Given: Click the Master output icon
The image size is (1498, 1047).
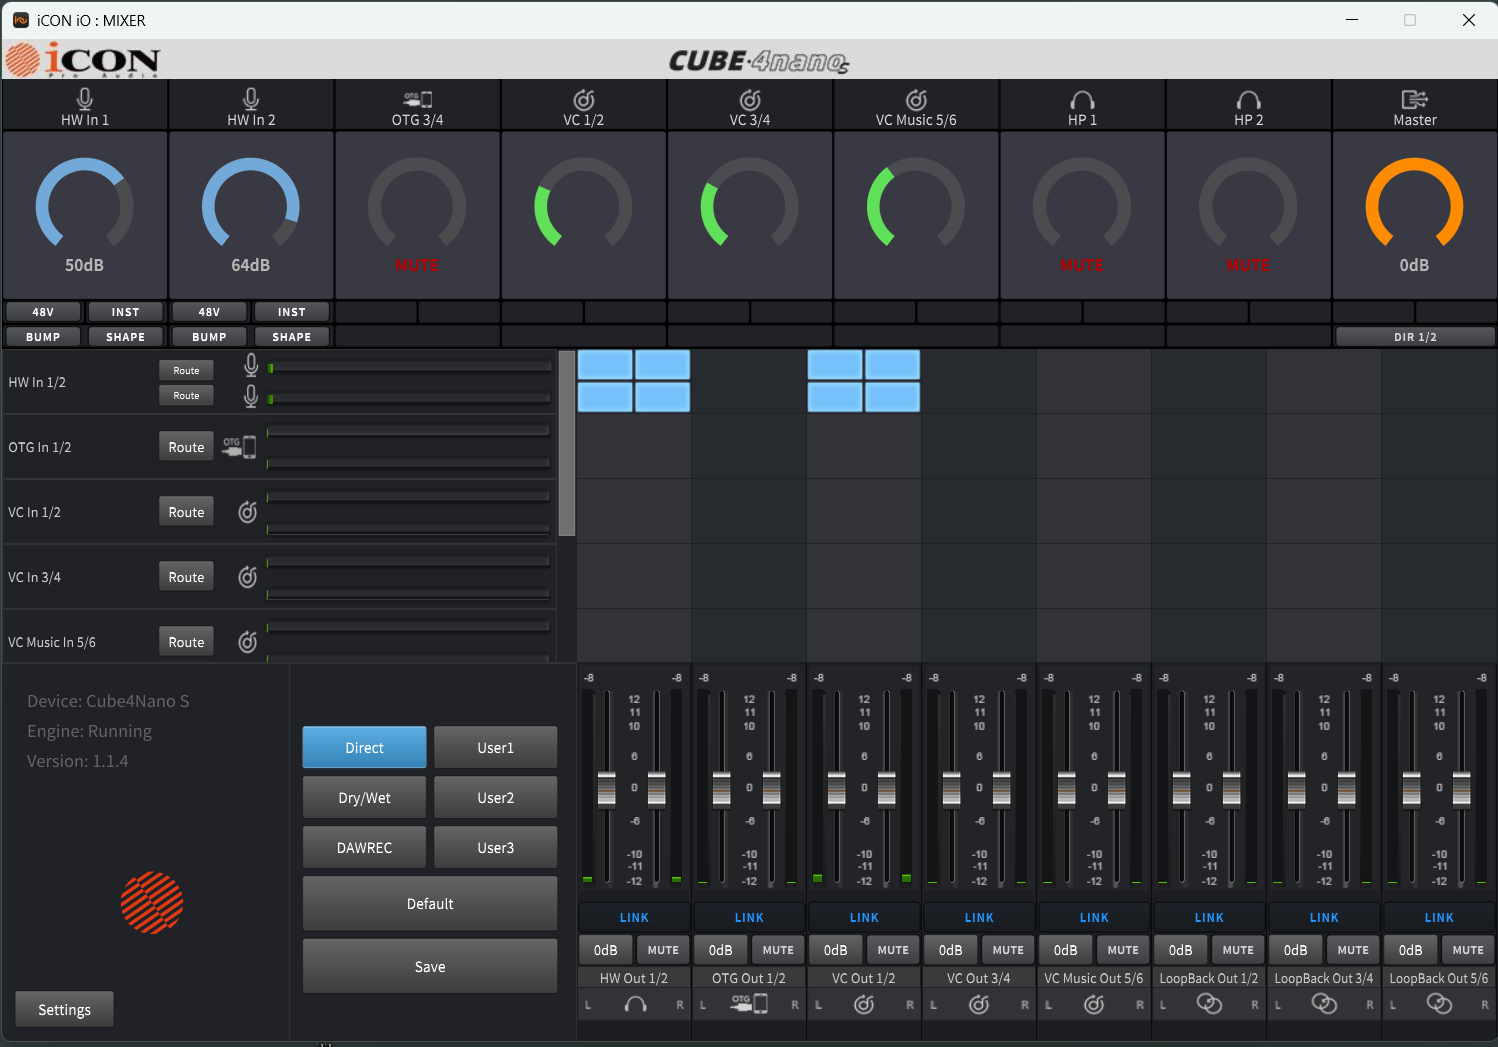Looking at the screenshot, I should (x=1414, y=99).
